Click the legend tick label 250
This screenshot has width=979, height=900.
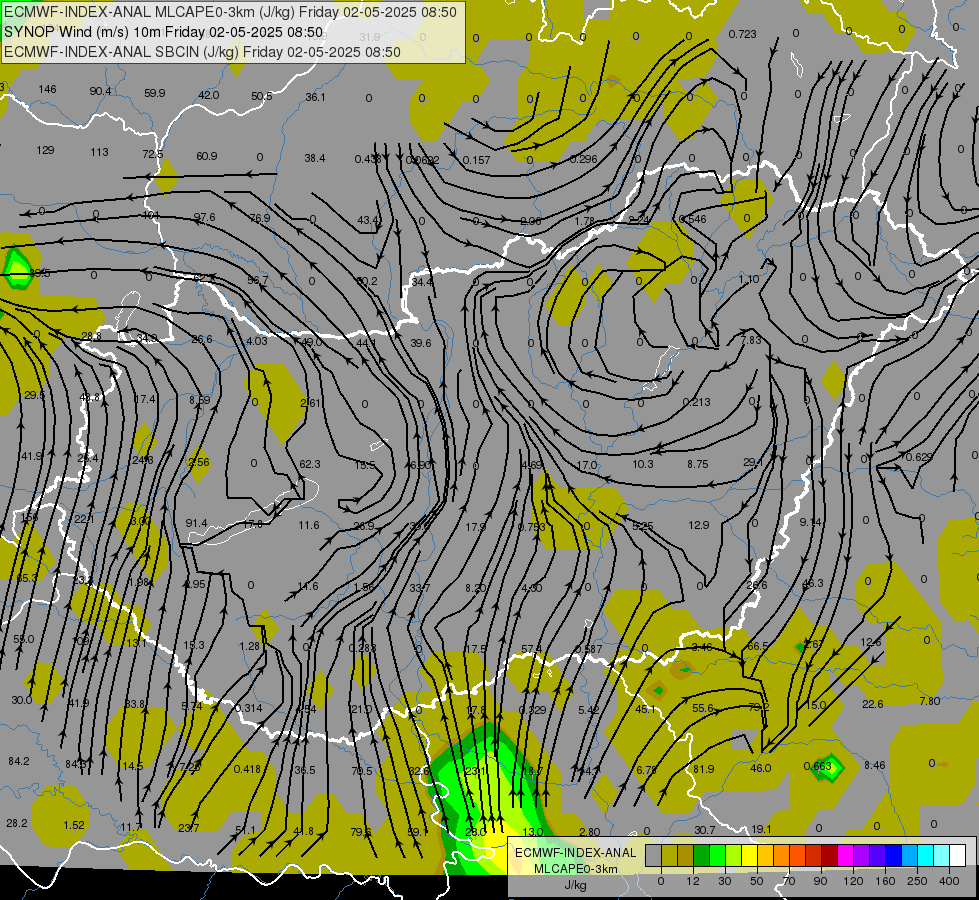(x=917, y=881)
